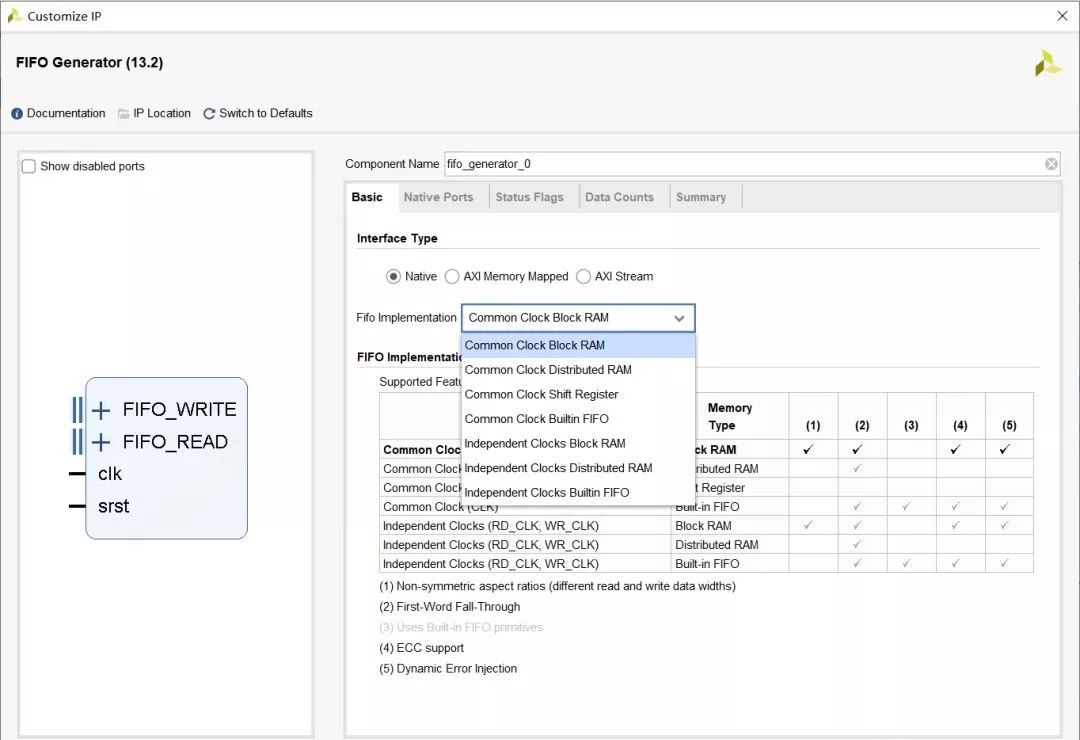Viewport: 1080px width, 740px height.
Task: Select AXI Memory Mapped interface type
Action: 452,277
